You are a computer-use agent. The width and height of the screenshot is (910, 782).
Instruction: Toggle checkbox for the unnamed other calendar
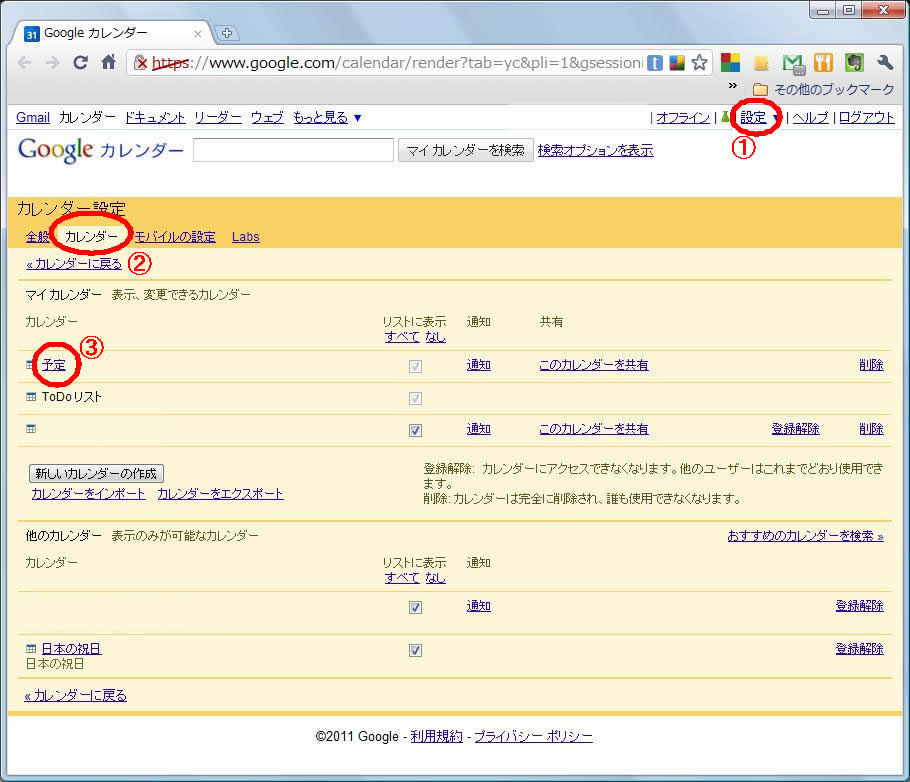pyautogui.click(x=416, y=607)
